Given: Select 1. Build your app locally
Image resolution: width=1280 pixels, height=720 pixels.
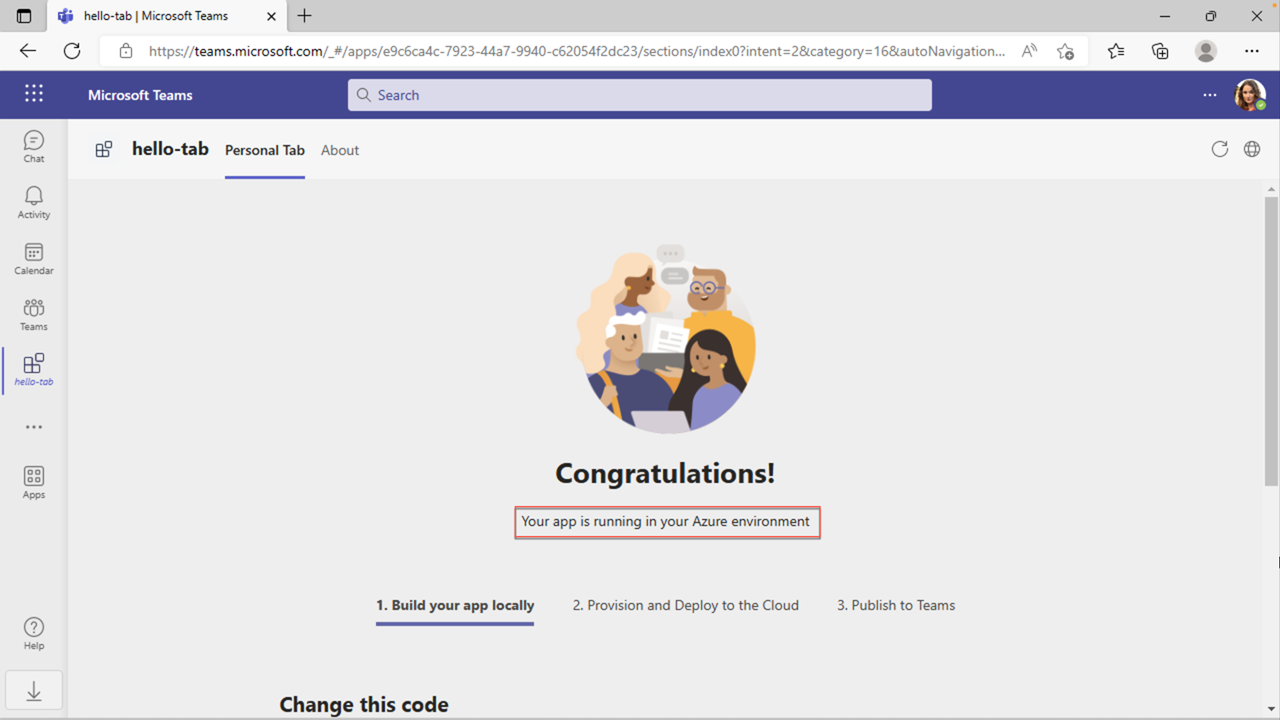Looking at the screenshot, I should point(455,605).
